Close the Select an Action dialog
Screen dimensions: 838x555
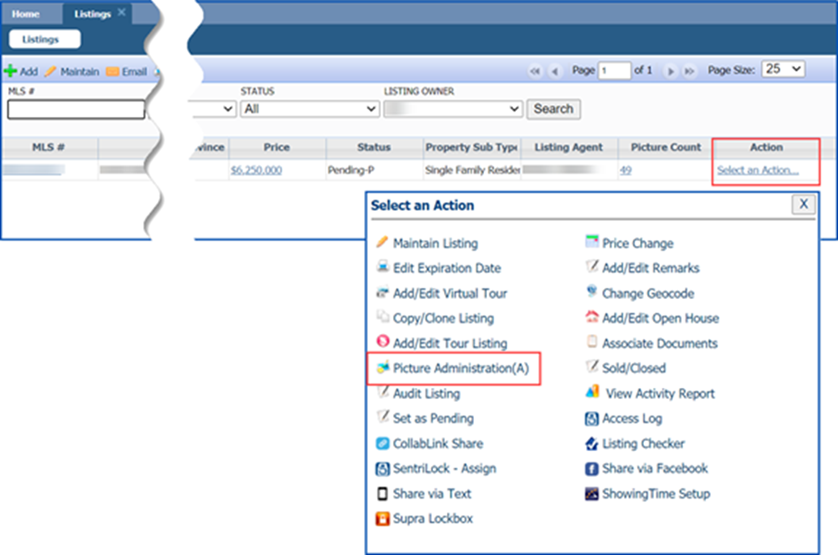coord(804,204)
